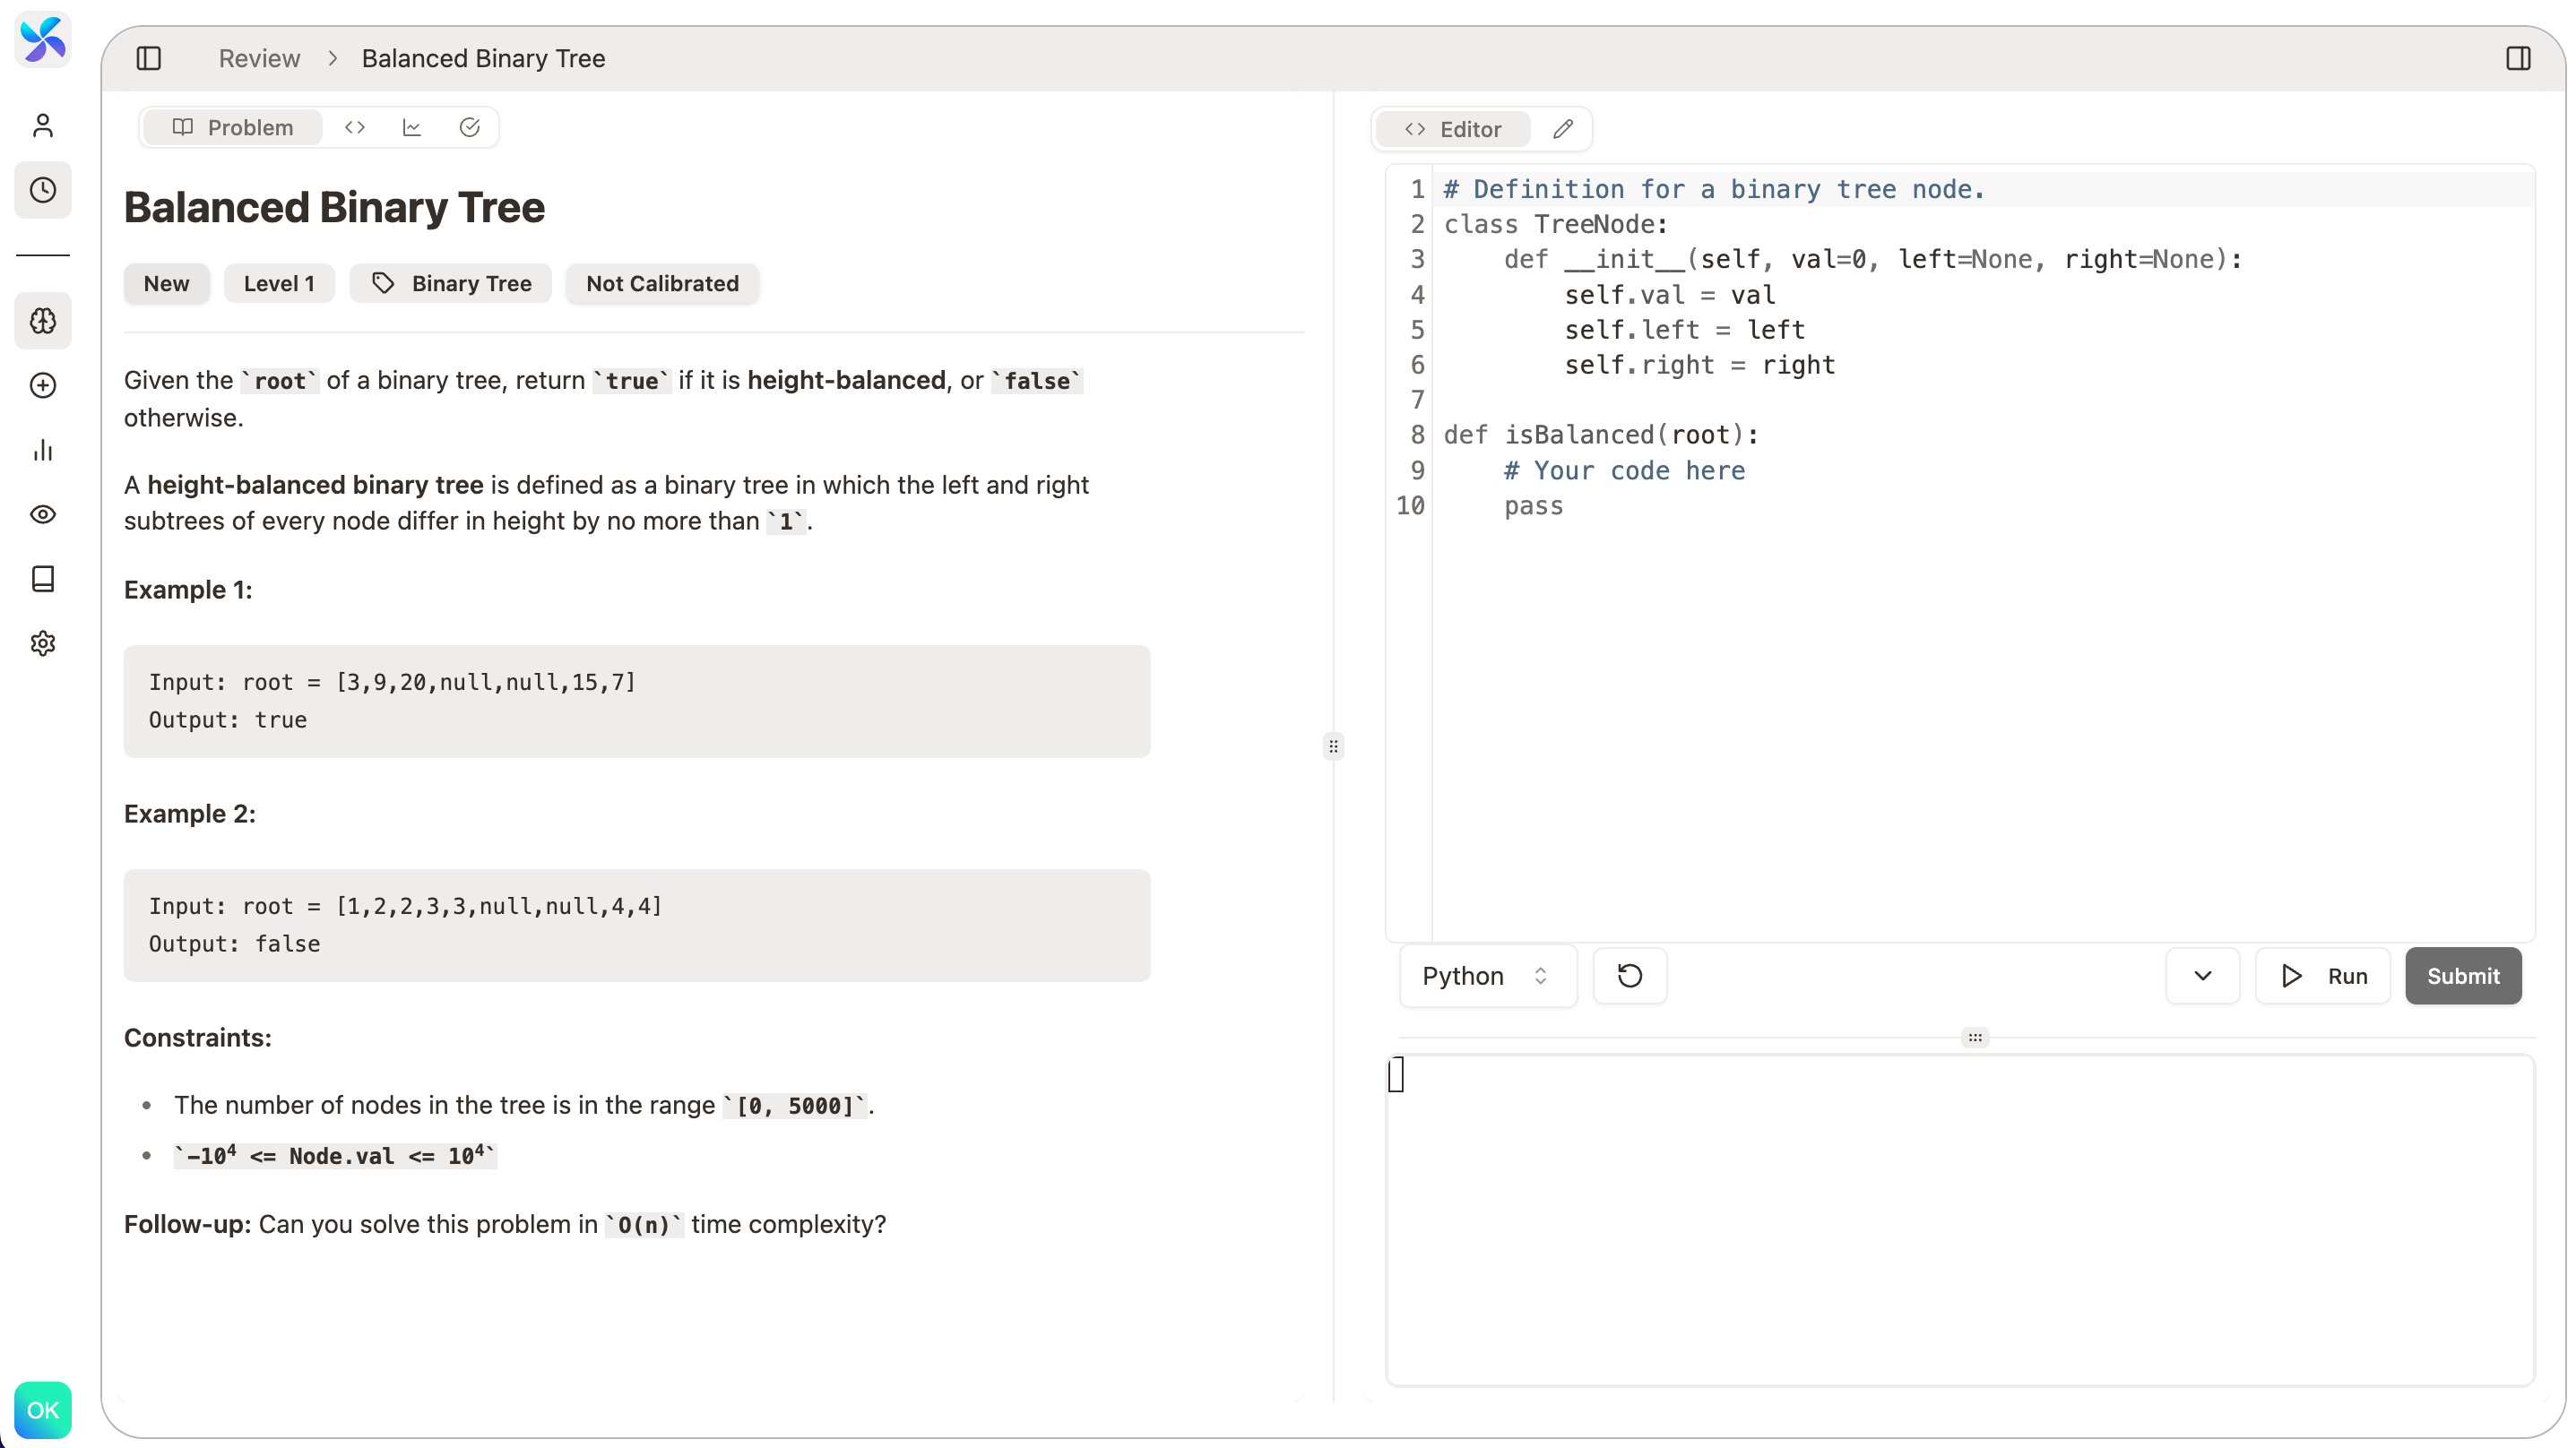This screenshot has height=1448, width=2576.
Task: Click line number 10 in editor gutter
Action: pyautogui.click(x=1410, y=505)
